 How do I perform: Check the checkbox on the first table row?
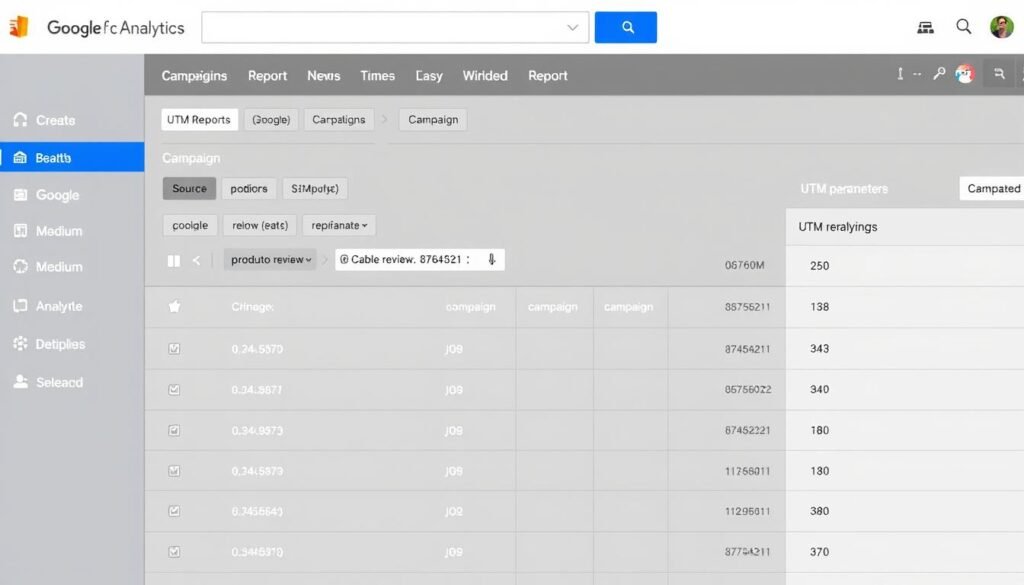tap(175, 348)
